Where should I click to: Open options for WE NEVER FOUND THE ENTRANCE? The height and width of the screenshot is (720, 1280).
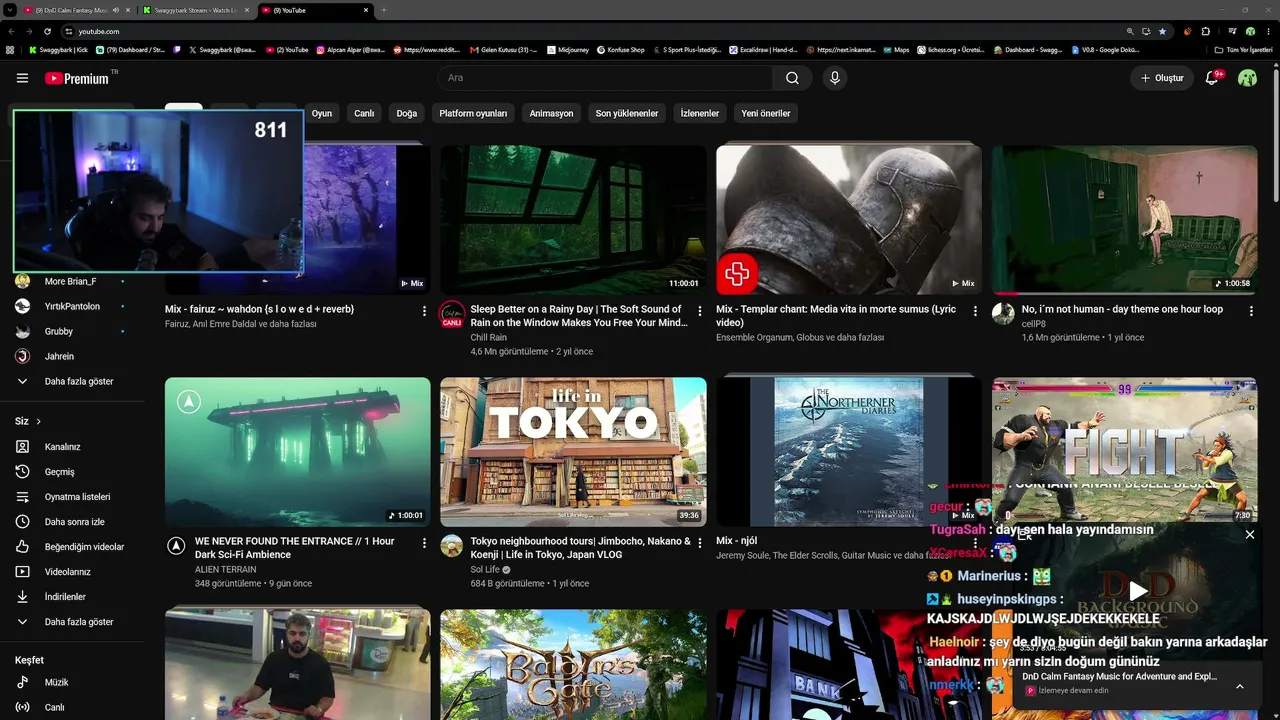click(x=425, y=543)
